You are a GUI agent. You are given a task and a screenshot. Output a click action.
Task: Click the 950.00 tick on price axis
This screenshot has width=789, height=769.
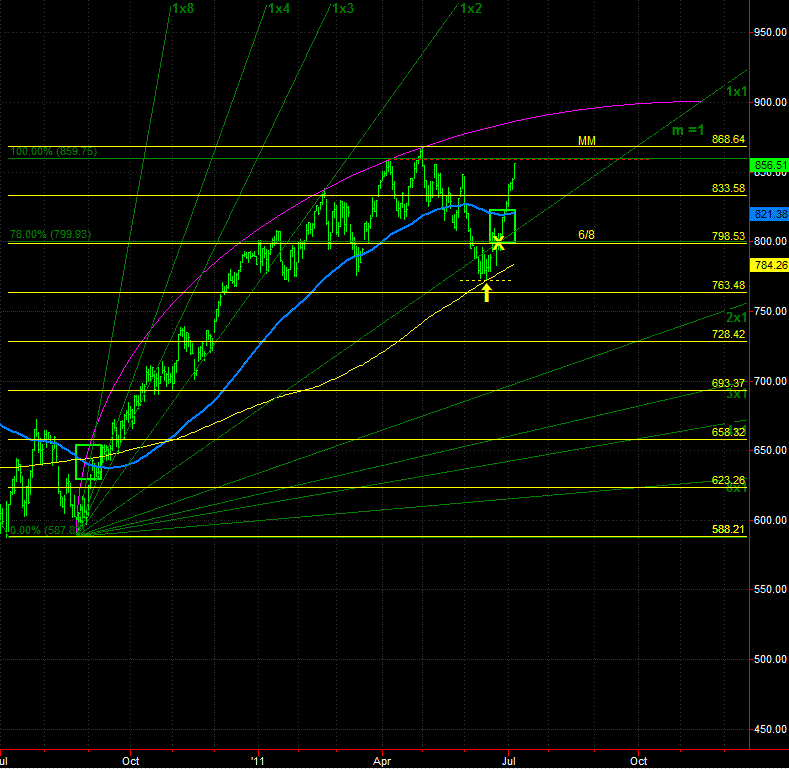tap(769, 33)
